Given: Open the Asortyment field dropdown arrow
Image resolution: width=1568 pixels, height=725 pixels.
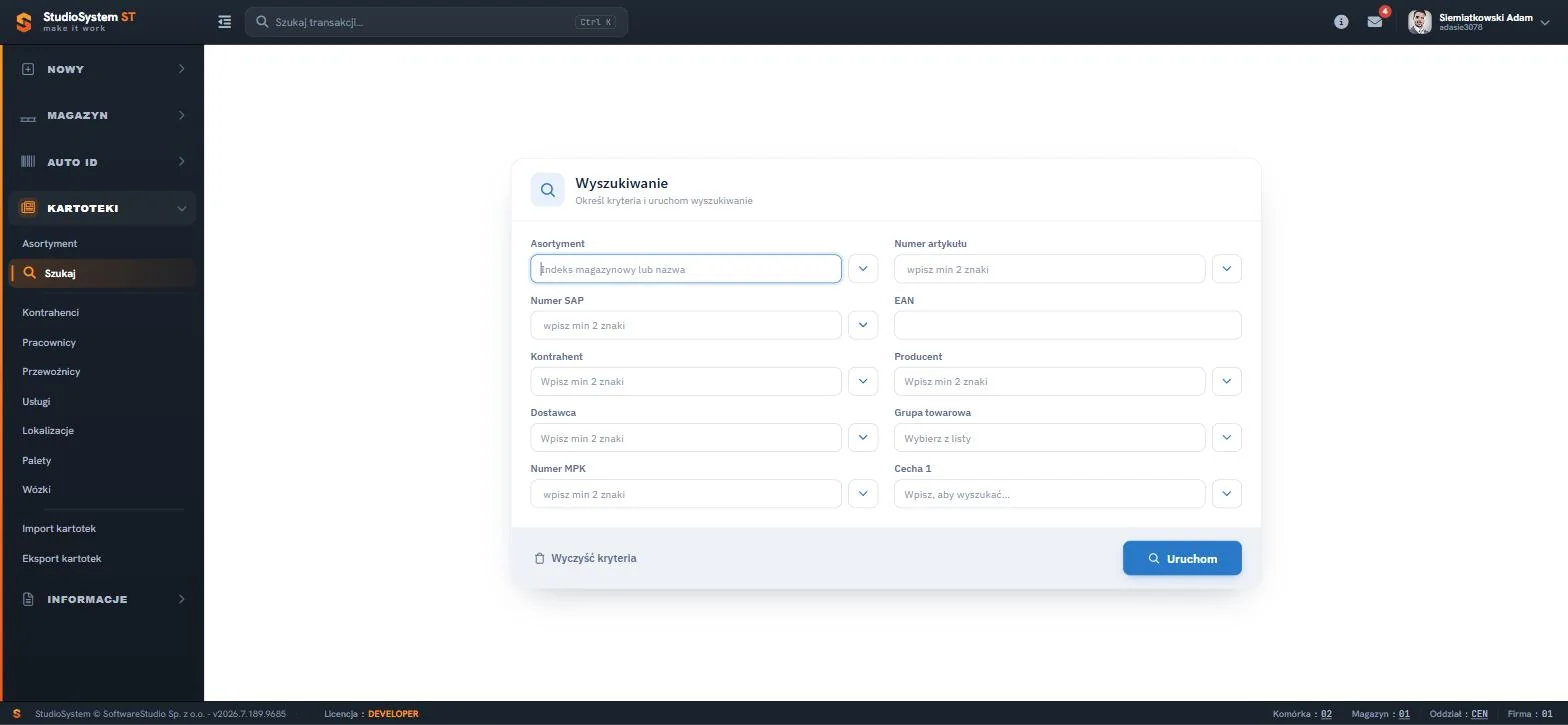Looking at the screenshot, I should [863, 268].
